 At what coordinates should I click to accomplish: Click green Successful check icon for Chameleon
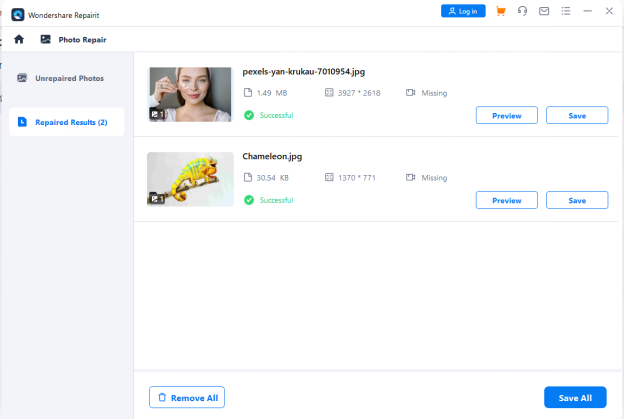click(249, 200)
